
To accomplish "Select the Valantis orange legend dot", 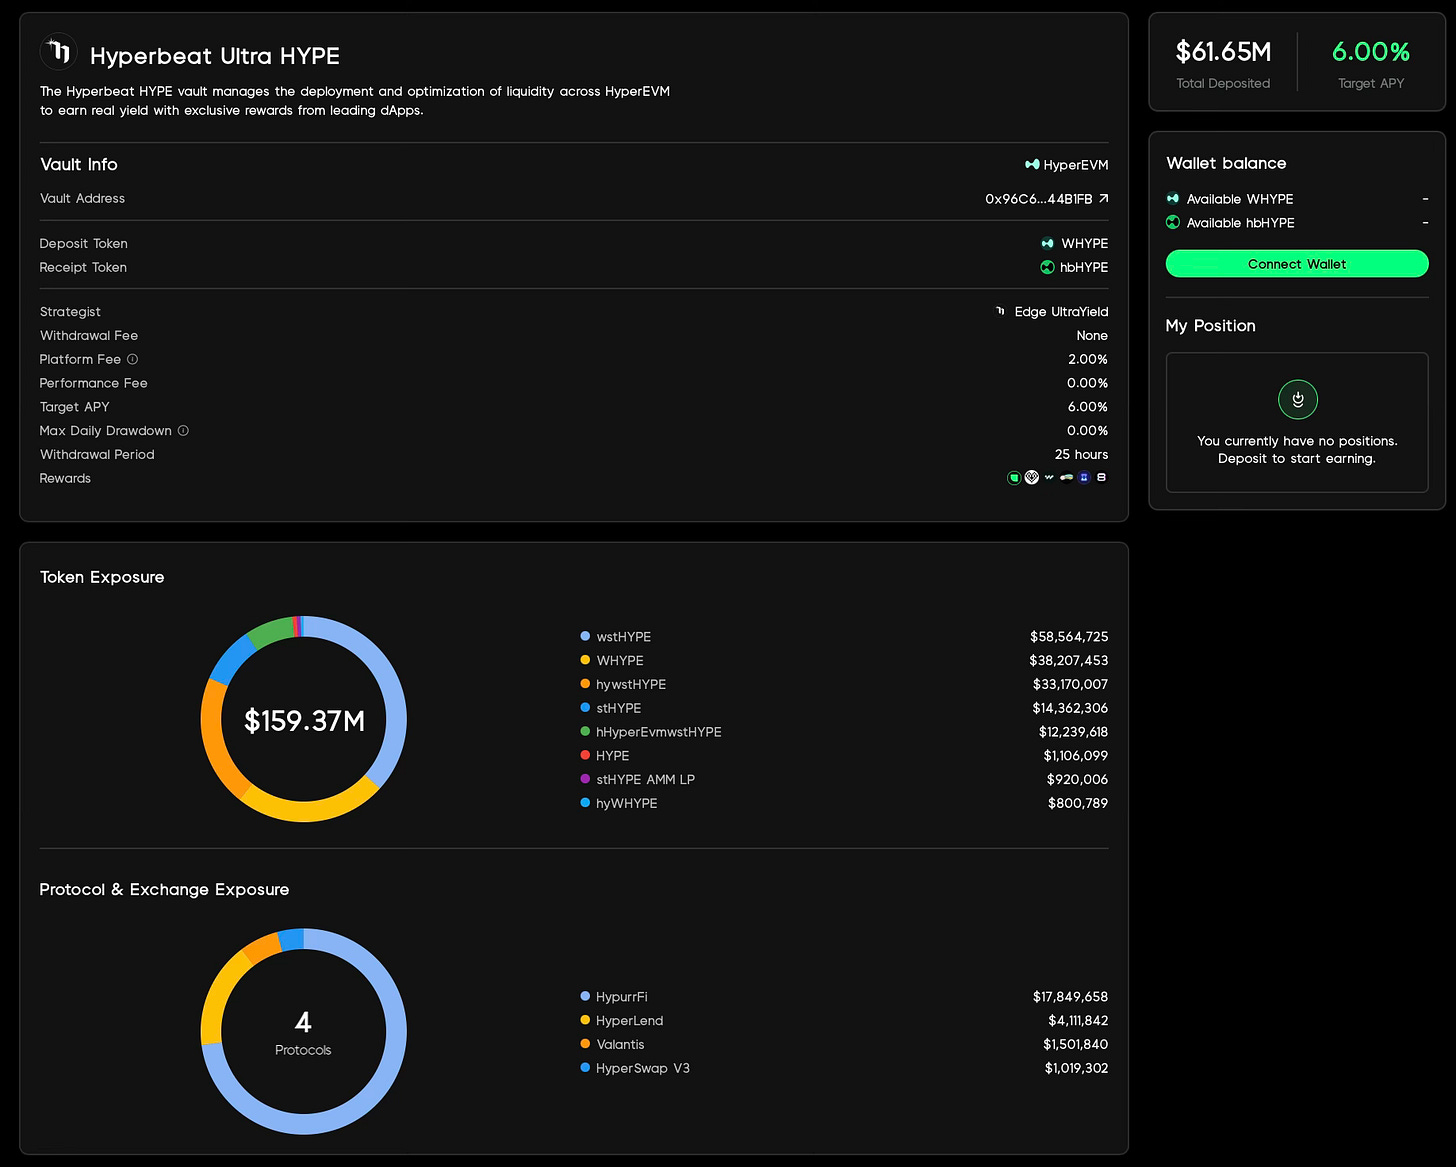I will pos(585,1044).
